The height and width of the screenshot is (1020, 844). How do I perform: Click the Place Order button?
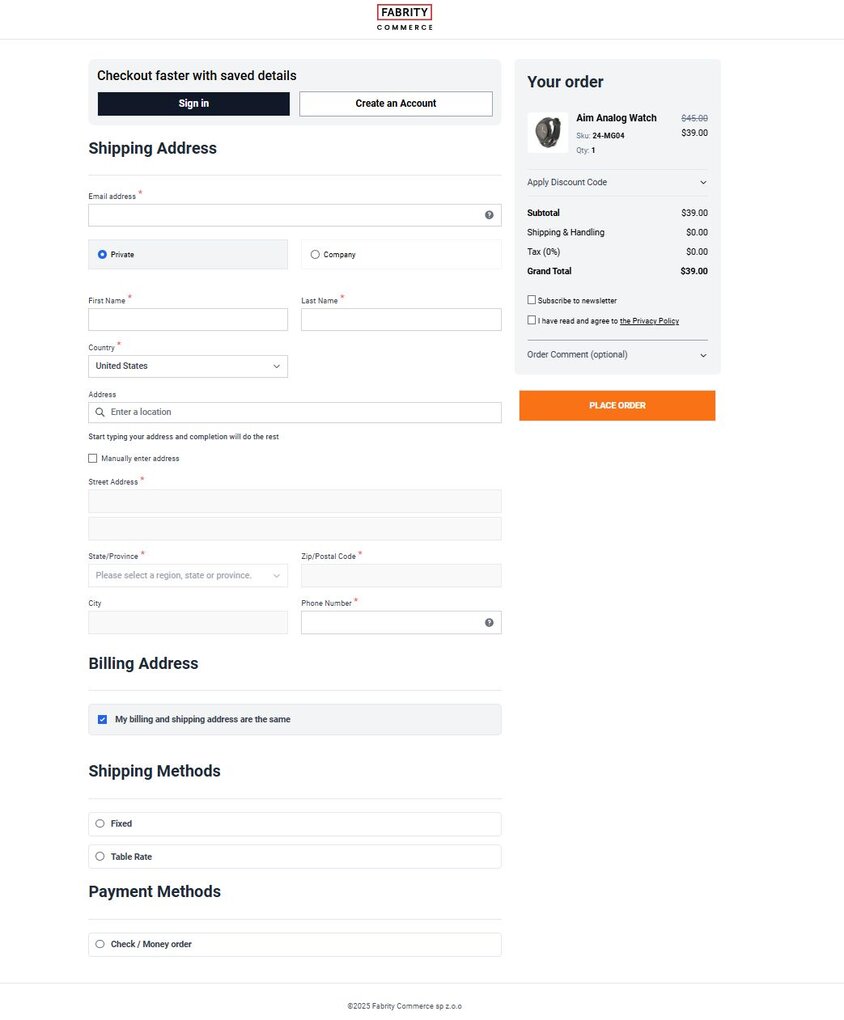pos(616,405)
